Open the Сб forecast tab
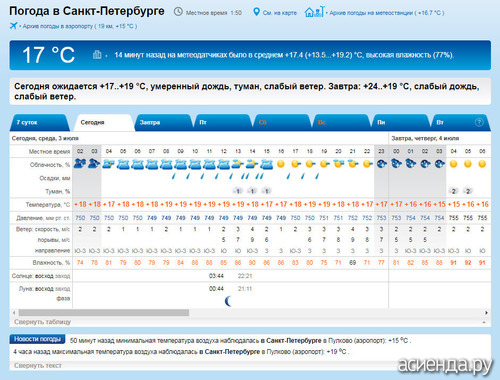 [x=281, y=123]
